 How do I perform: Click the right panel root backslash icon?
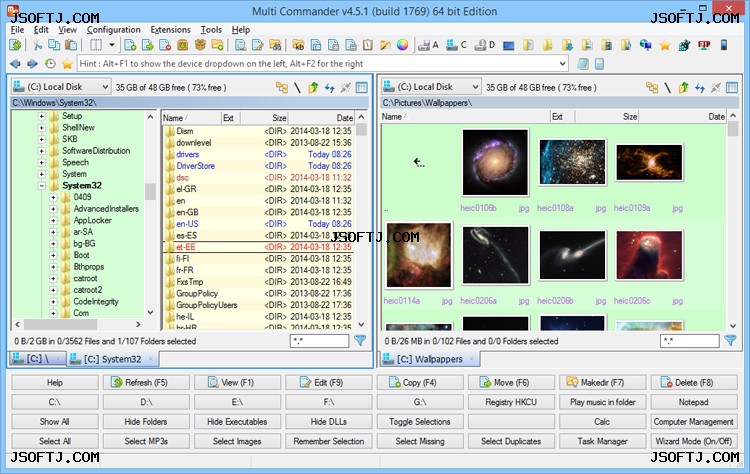coord(667,88)
